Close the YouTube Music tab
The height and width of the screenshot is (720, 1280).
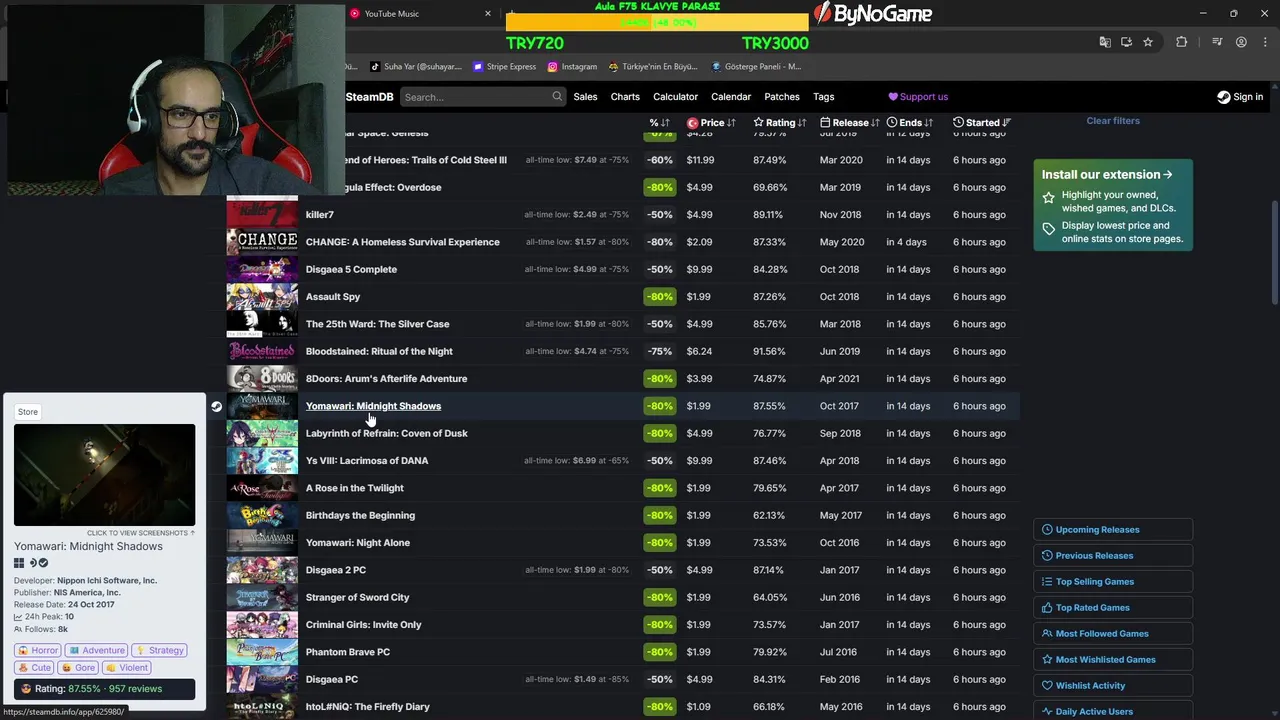point(488,14)
